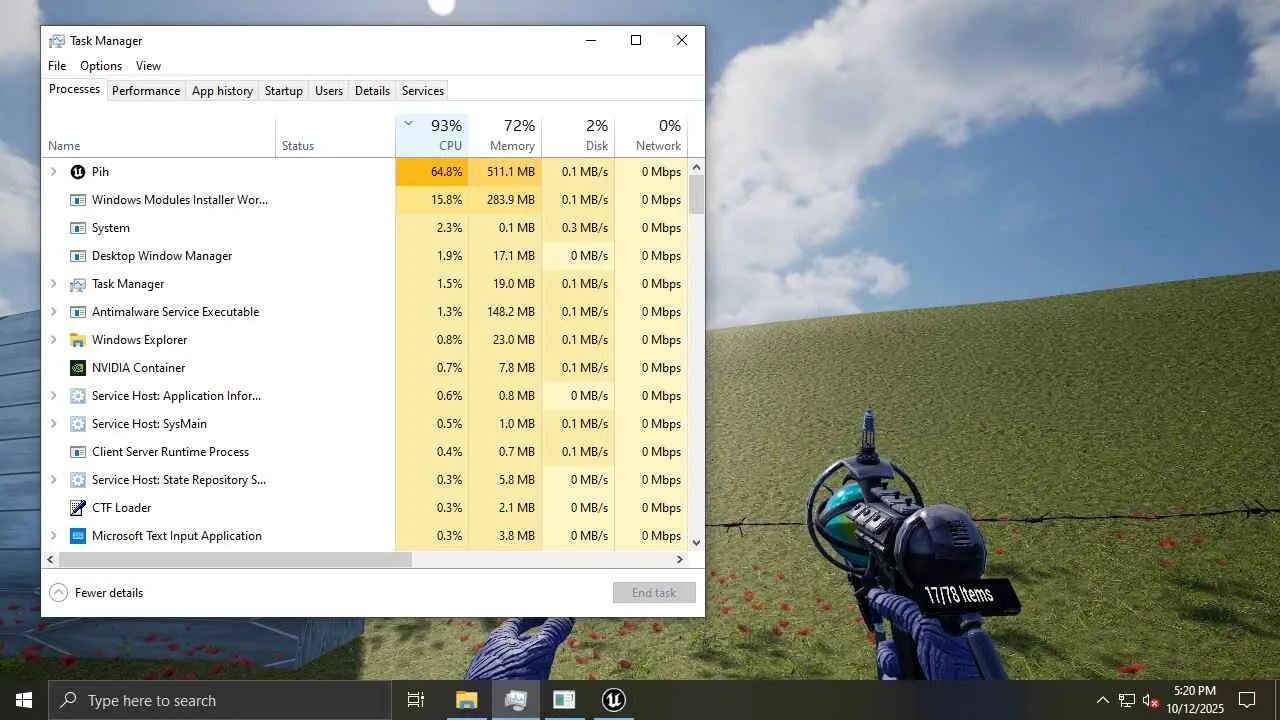1280x720 pixels.
Task: Click the Antimalware Service Executable icon
Action: (78, 312)
